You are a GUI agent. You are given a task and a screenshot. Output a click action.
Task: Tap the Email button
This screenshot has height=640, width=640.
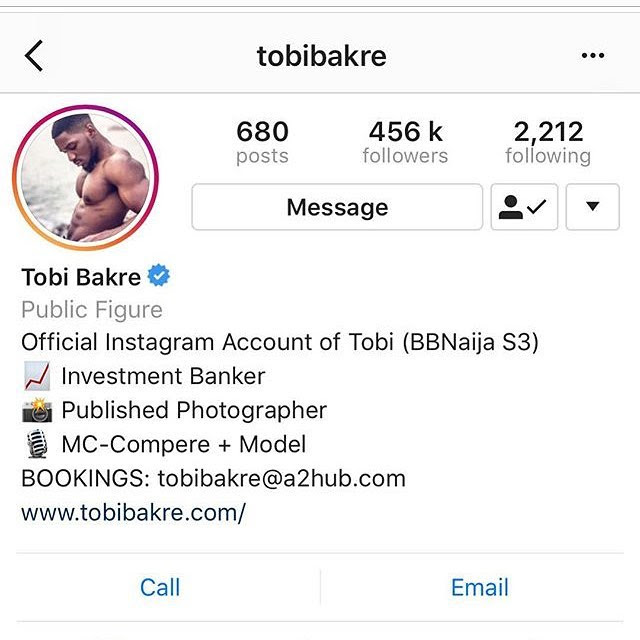coord(480,587)
